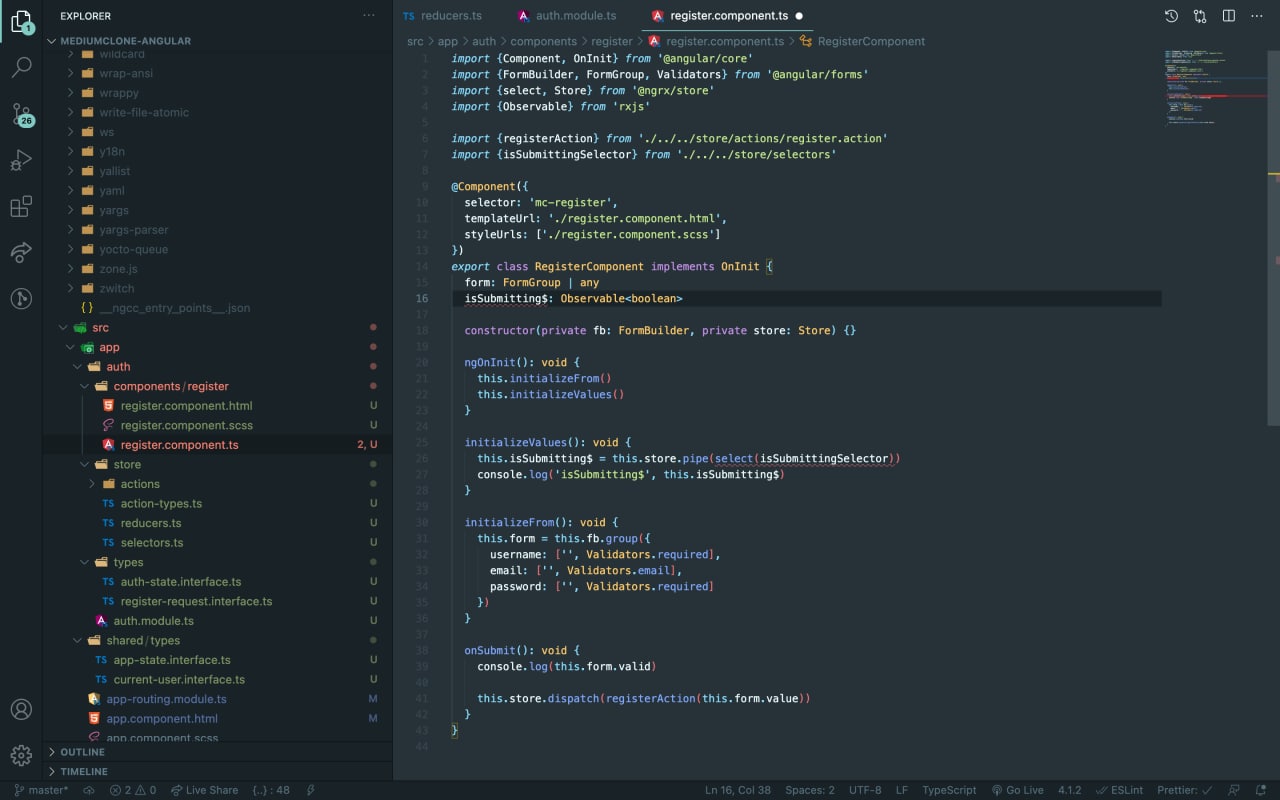Click the 'Ln 16, Col 38' indicator
The image size is (1280, 800).
click(738, 790)
